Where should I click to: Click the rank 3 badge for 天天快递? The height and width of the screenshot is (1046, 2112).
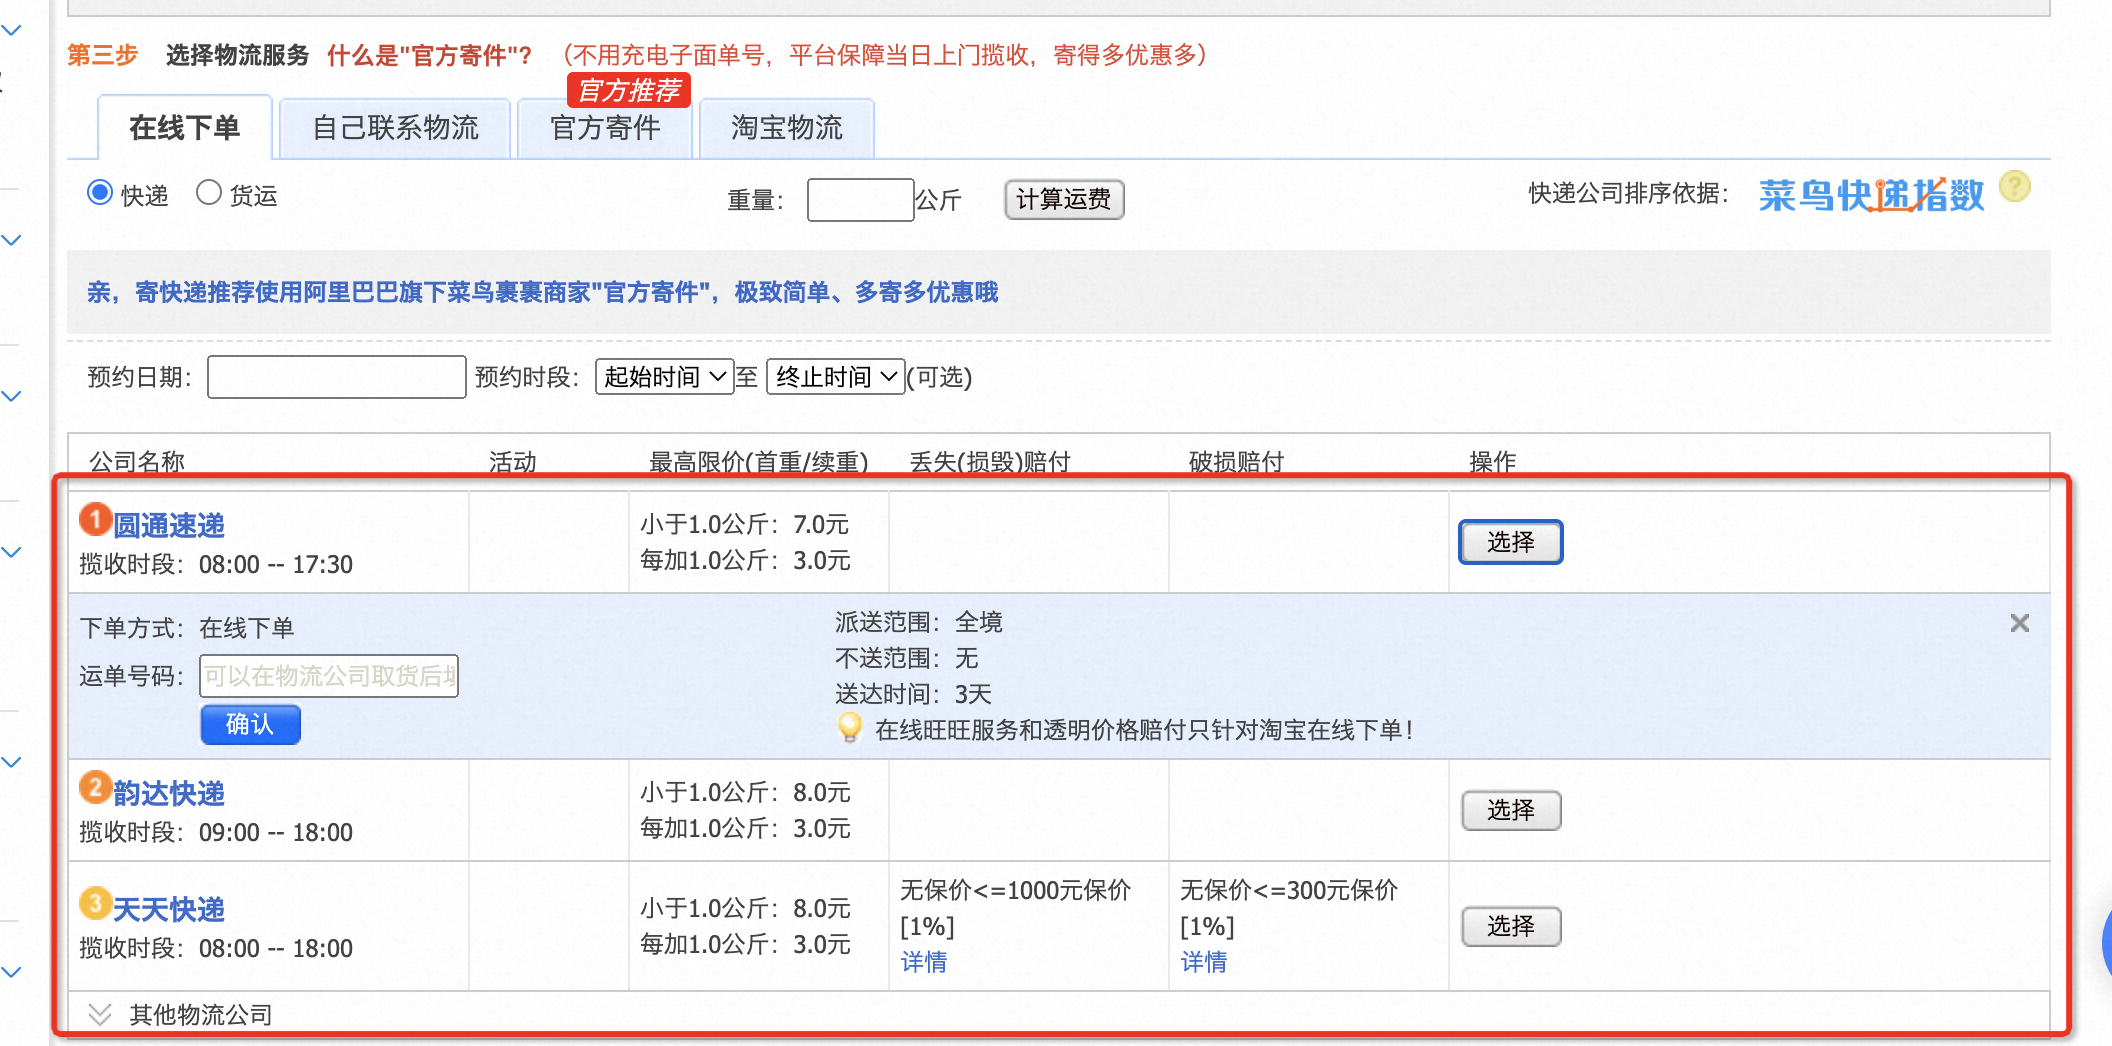click(95, 903)
